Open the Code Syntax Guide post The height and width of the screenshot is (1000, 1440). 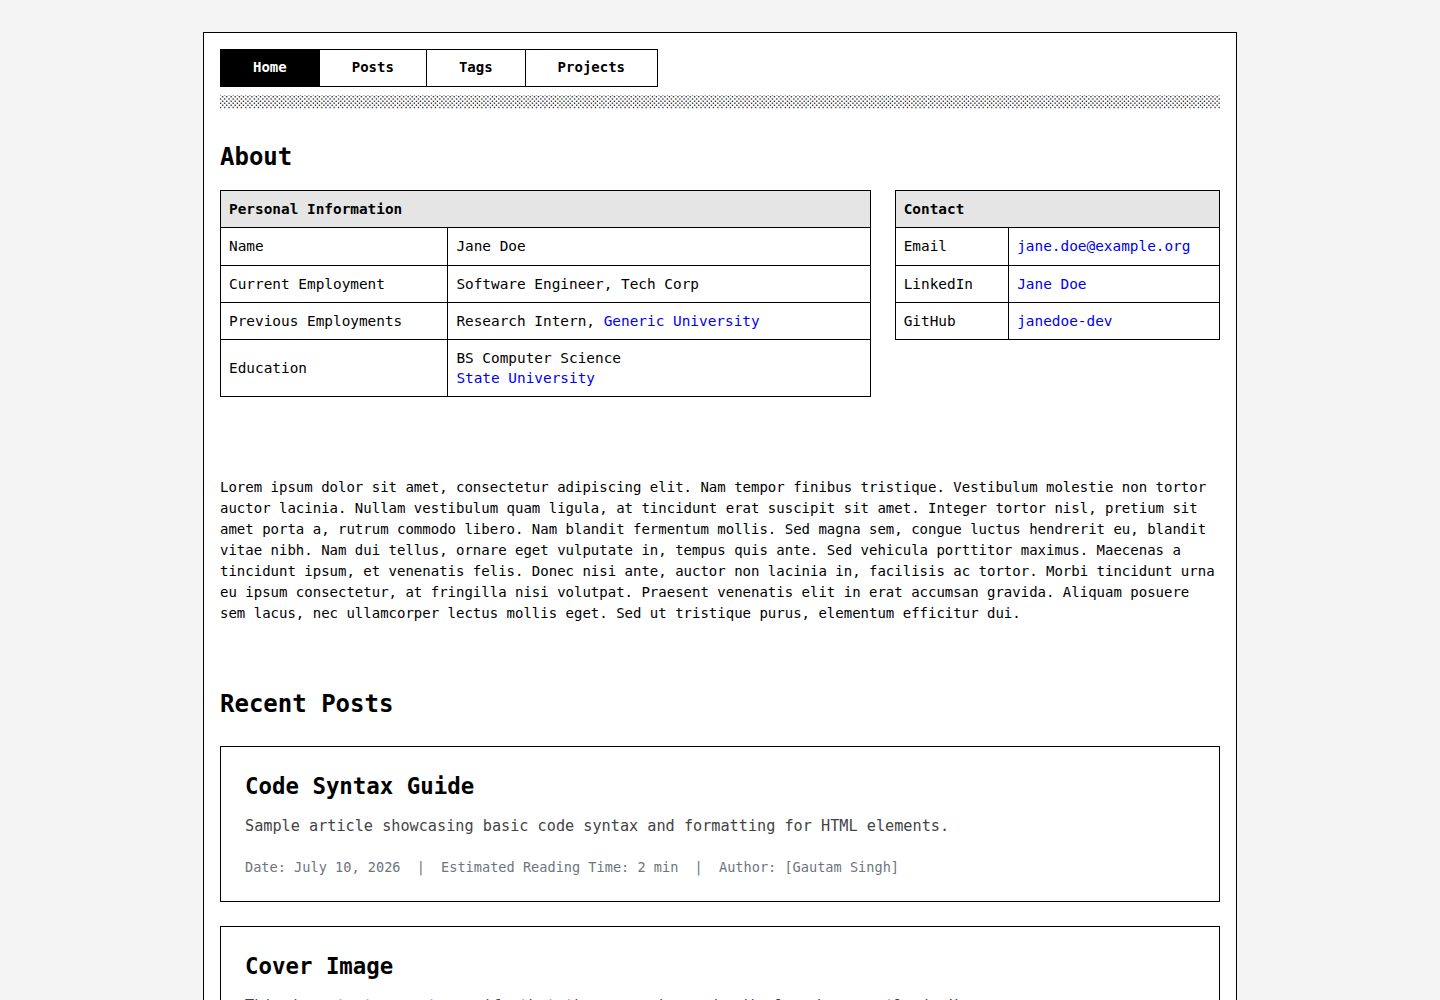pyautogui.click(x=359, y=786)
